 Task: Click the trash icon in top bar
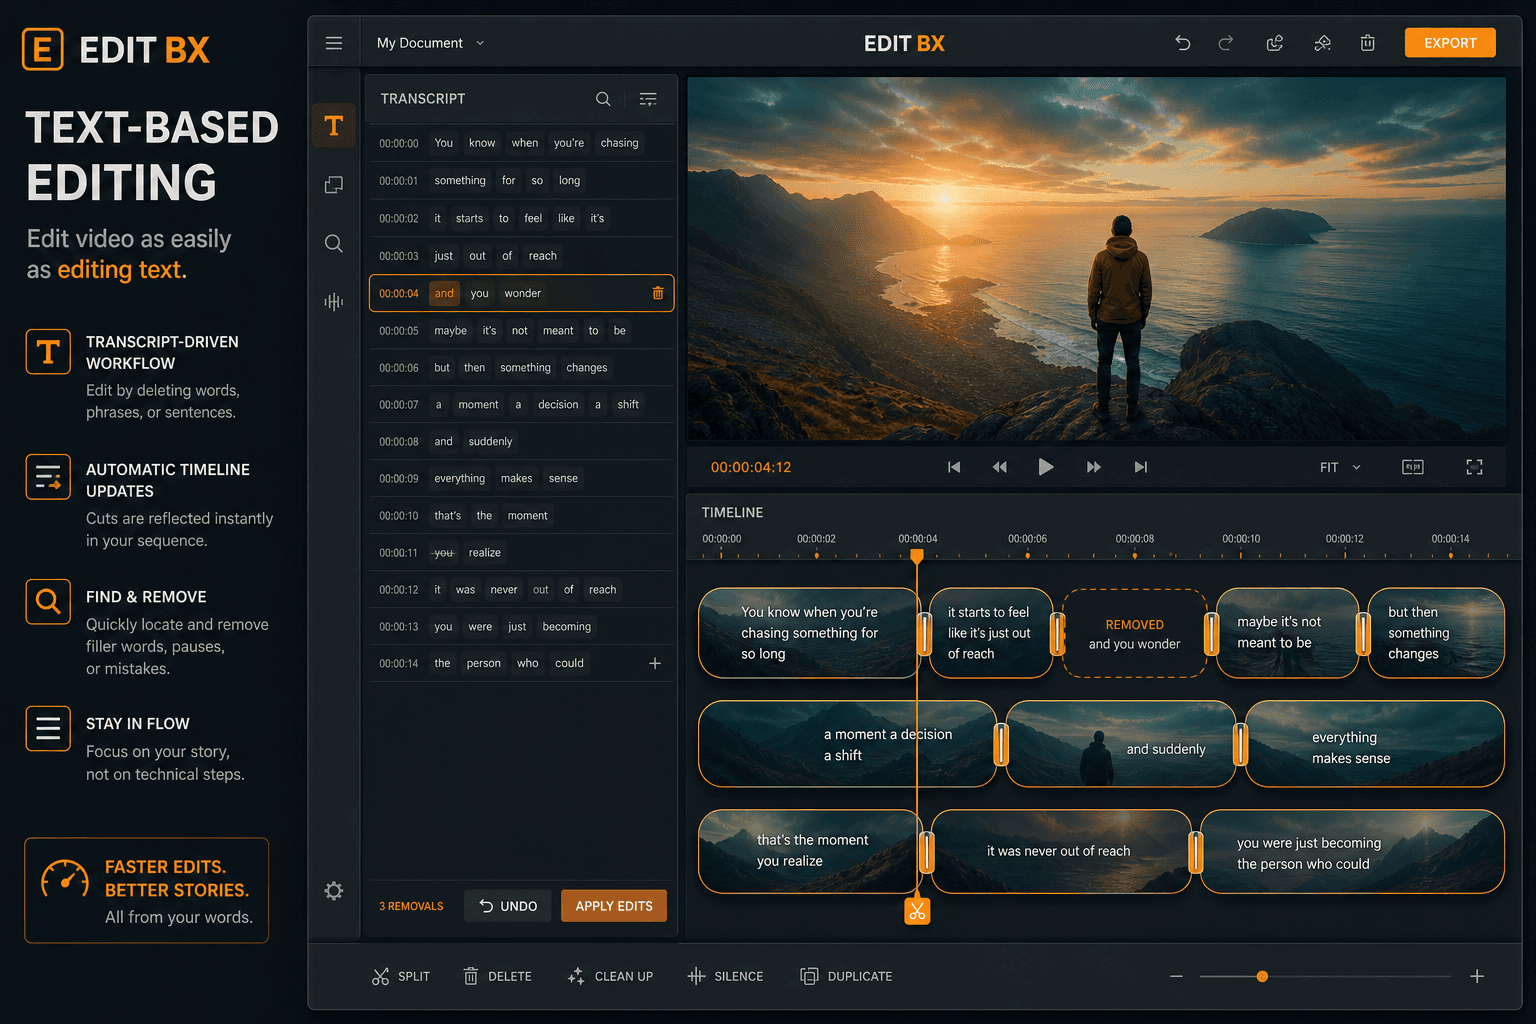1368,43
